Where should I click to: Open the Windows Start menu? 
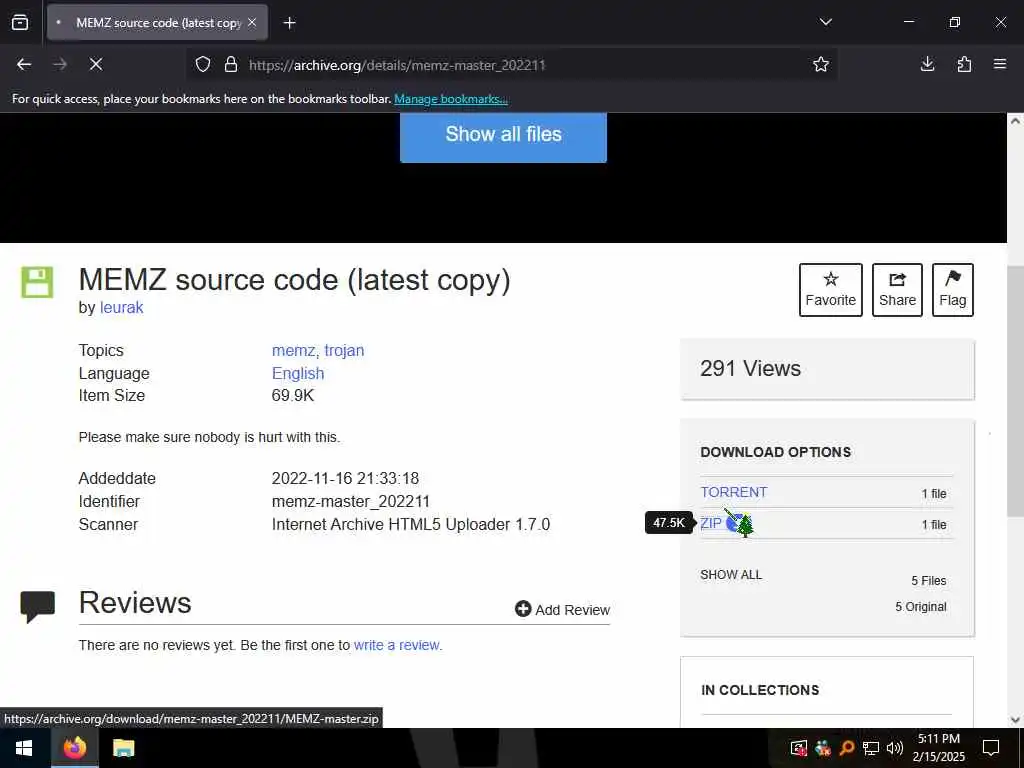24,748
